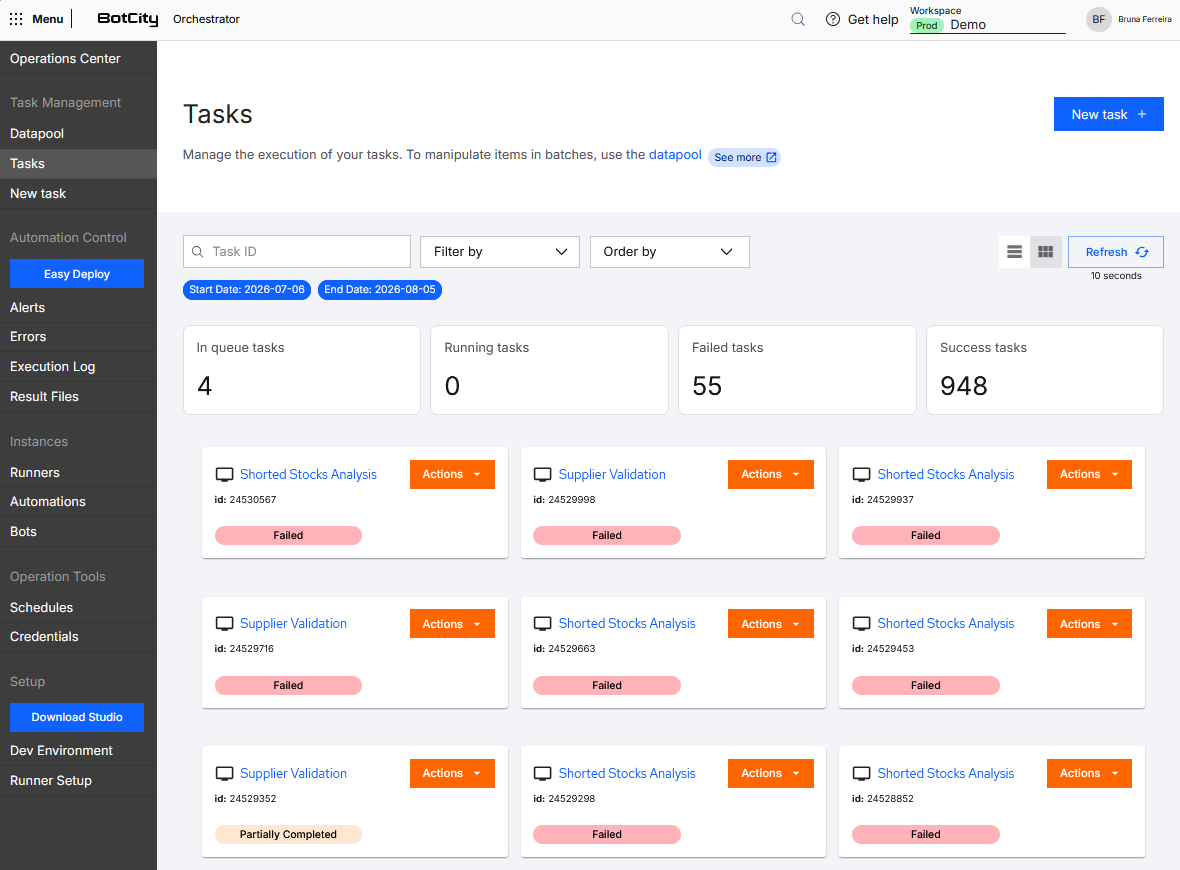Open Supplier Validation task 24529352
The image size is (1180, 870).
tap(293, 773)
